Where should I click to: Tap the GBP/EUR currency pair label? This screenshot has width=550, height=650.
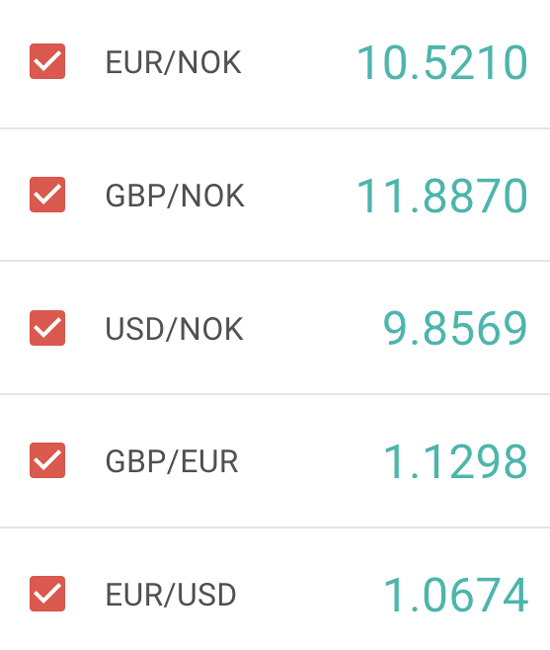[172, 461]
